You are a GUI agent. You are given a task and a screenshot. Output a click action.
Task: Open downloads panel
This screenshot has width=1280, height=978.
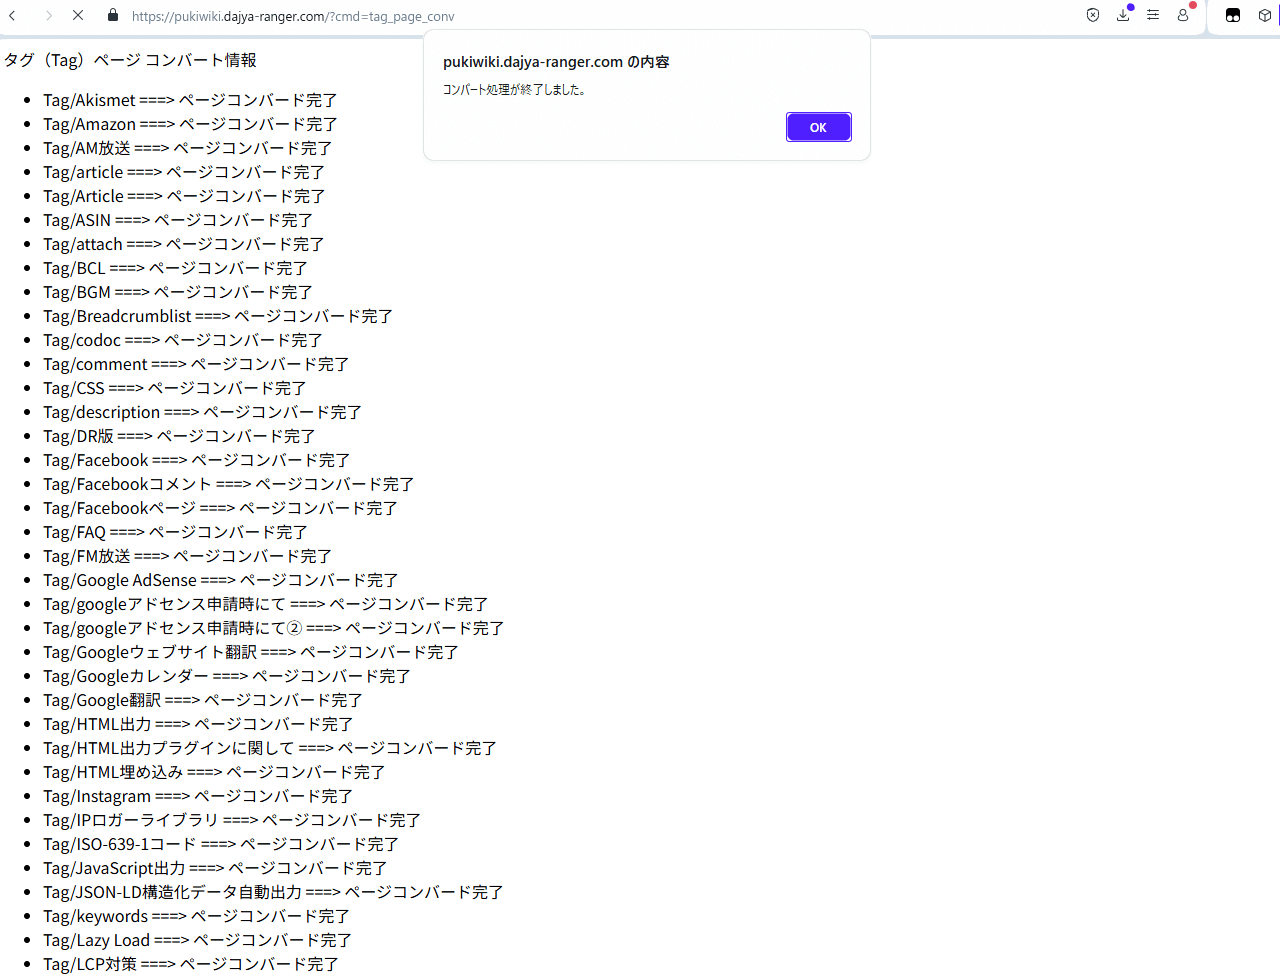pos(1123,15)
